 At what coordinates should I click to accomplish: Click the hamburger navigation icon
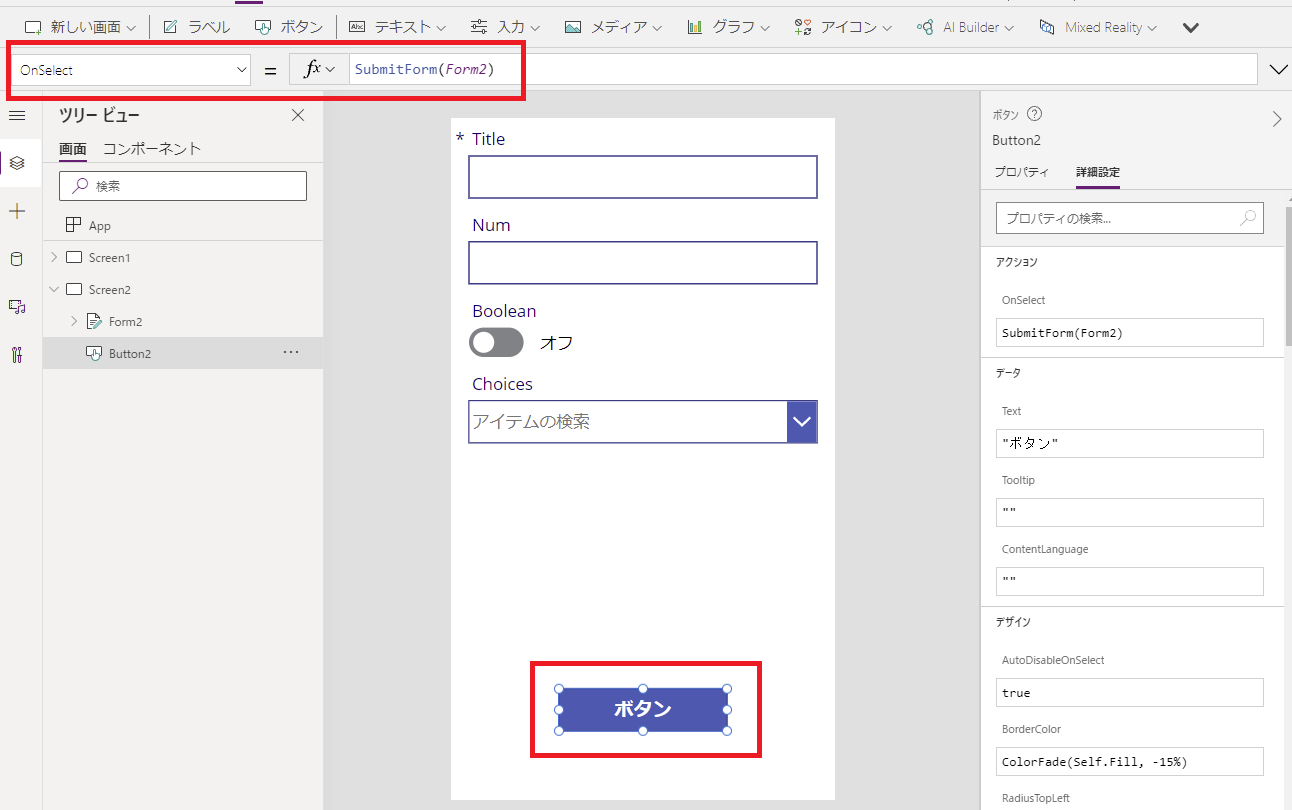(x=17, y=115)
